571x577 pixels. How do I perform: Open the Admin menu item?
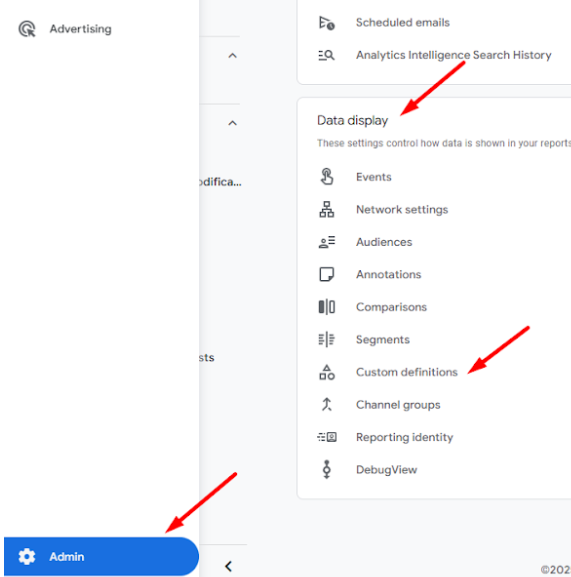[101, 556]
